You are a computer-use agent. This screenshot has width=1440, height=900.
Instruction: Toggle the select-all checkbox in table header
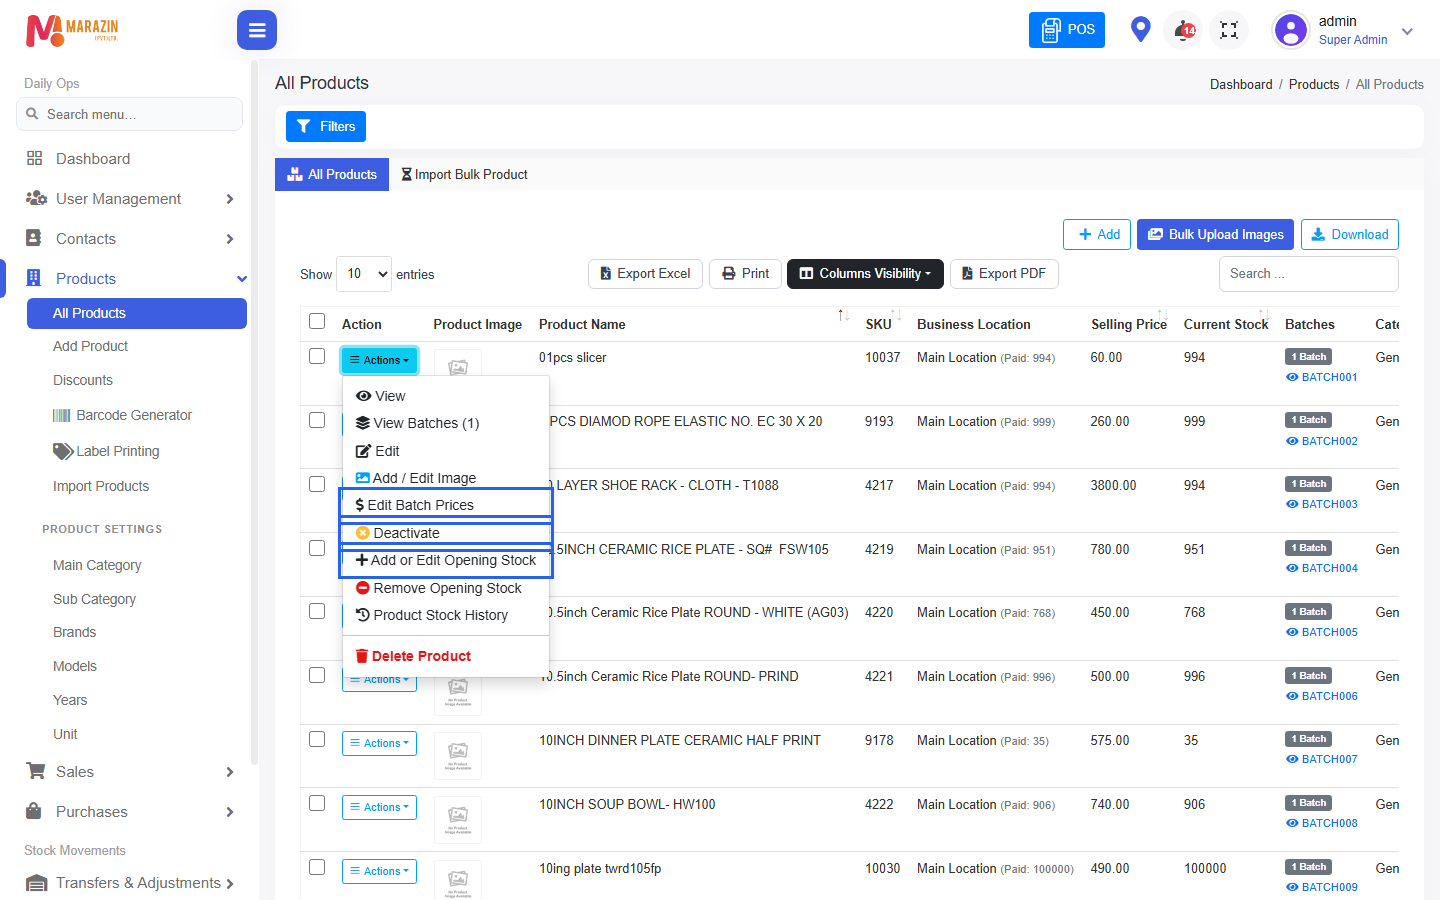tap(317, 321)
